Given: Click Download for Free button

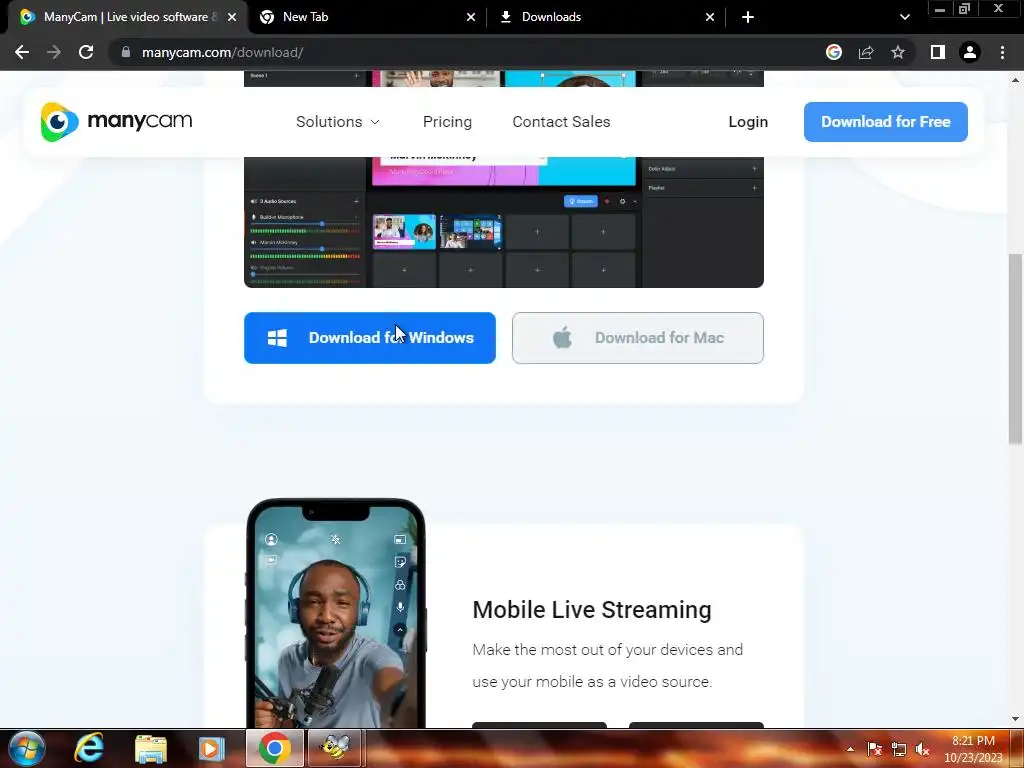Looking at the screenshot, I should tap(886, 122).
